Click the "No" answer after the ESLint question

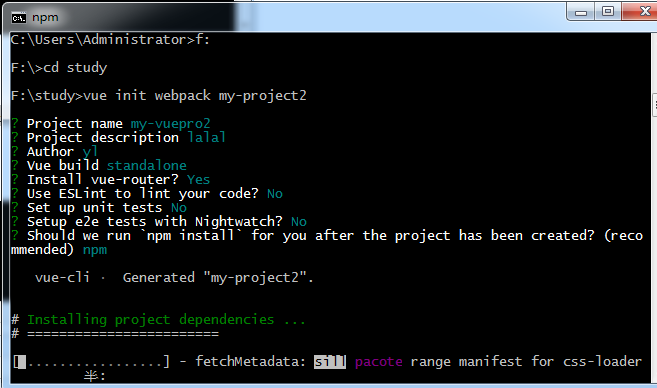tap(275, 194)
